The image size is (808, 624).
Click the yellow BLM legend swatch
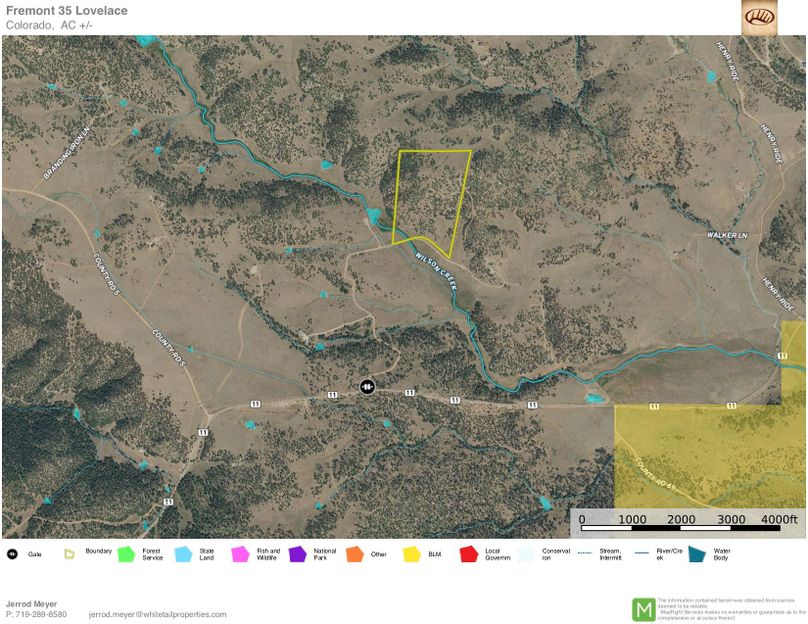click(411, 553)
